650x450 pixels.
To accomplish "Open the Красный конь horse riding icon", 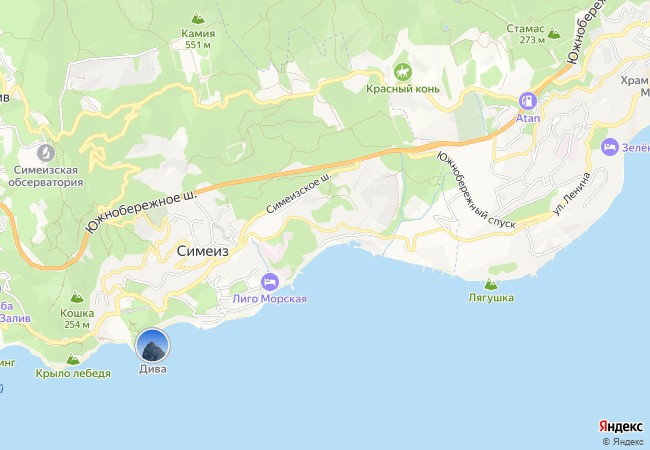I will pyautogui.click(x=403, y=73).
